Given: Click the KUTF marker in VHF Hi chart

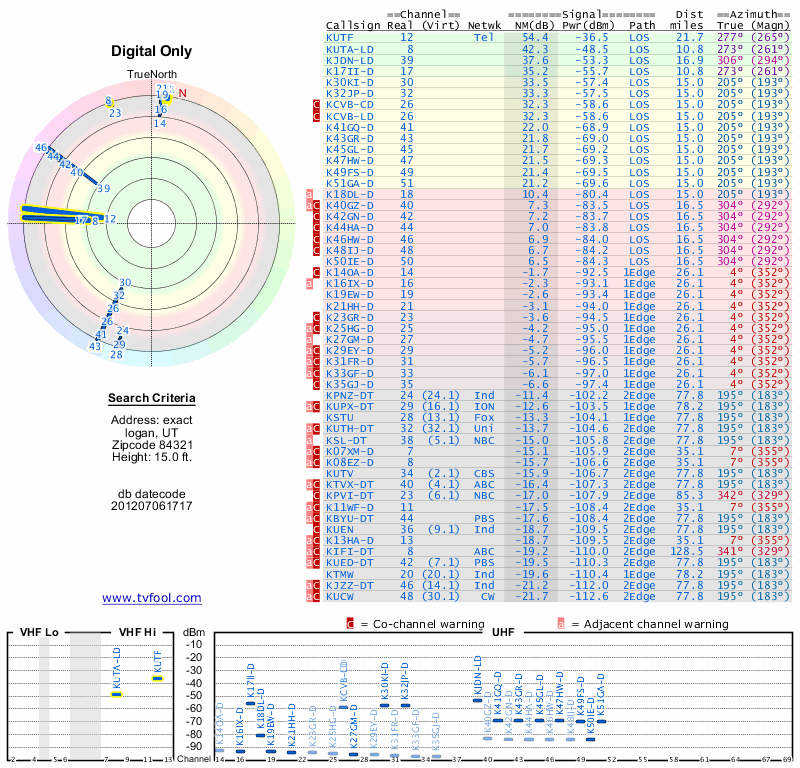Looking at the screenshot, I should [x=158, y=678].
